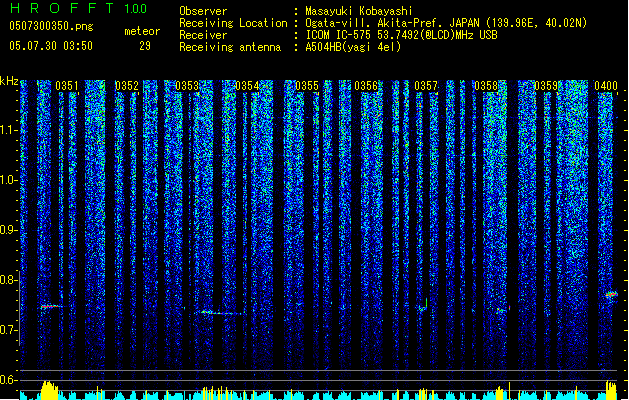This screenshot has height=400, width=629.
Task: Click the long echo trail between 0353 and 0354
Action: tap(222, 313)
